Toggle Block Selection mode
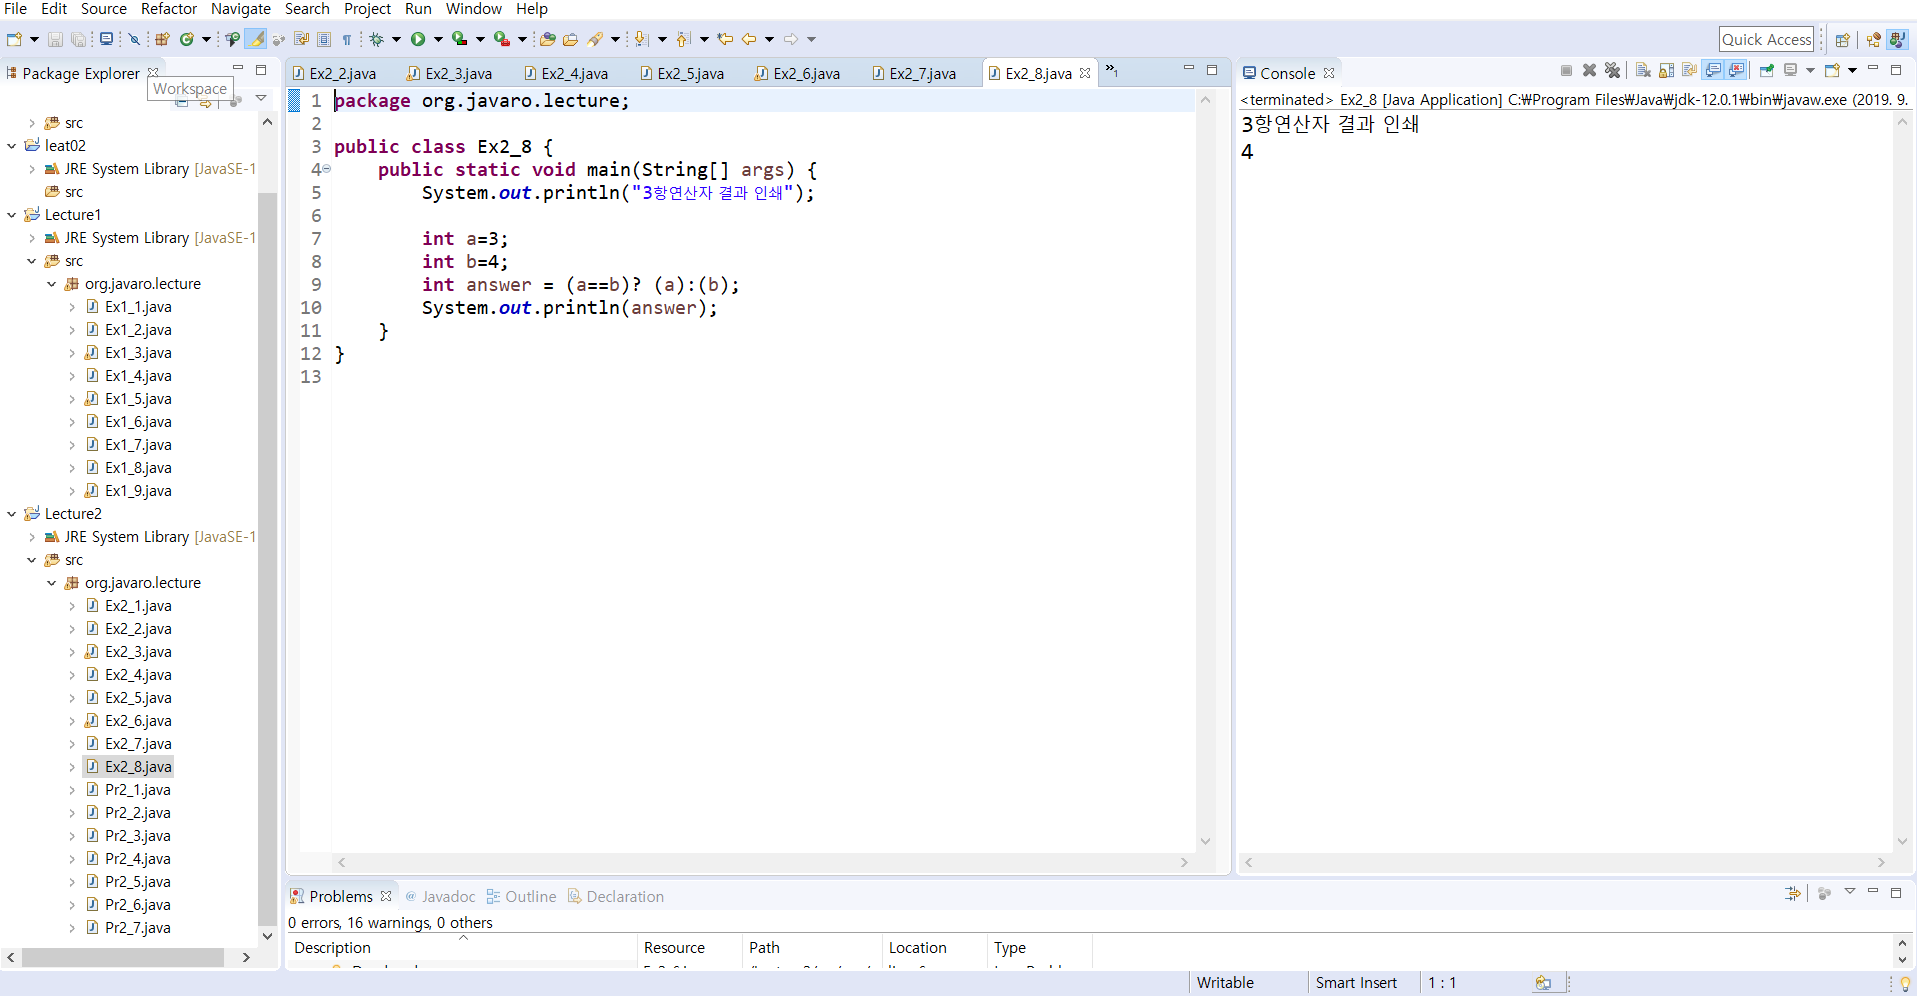The height and width of the screenshot is (996, 1917). [x=324, y=39]
